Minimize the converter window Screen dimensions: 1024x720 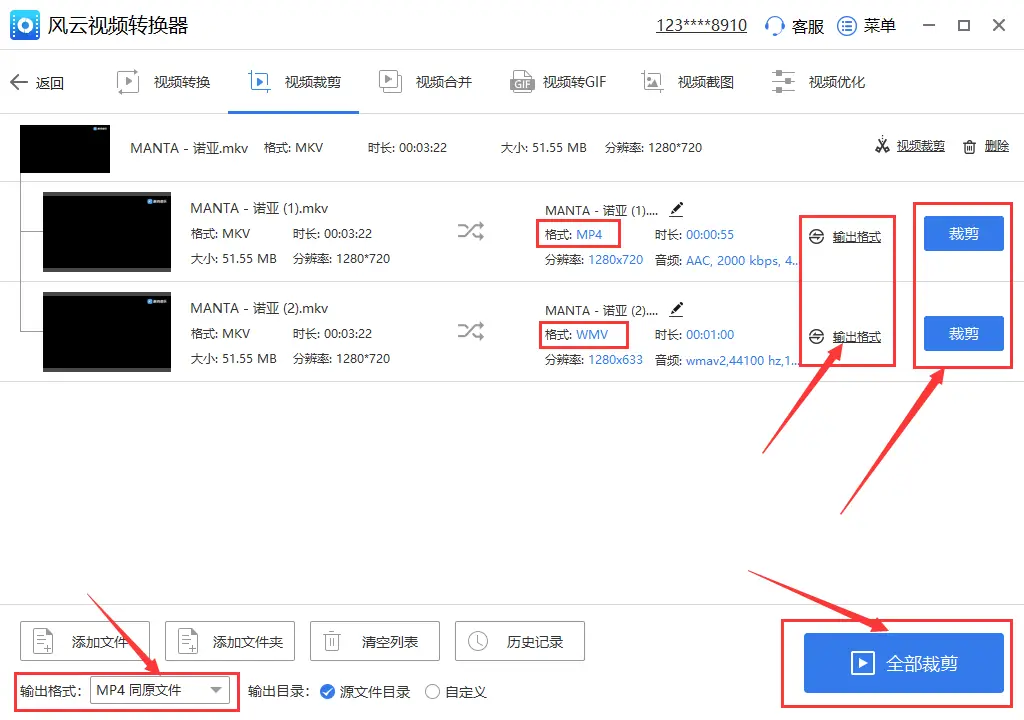[x=929, y=25]
